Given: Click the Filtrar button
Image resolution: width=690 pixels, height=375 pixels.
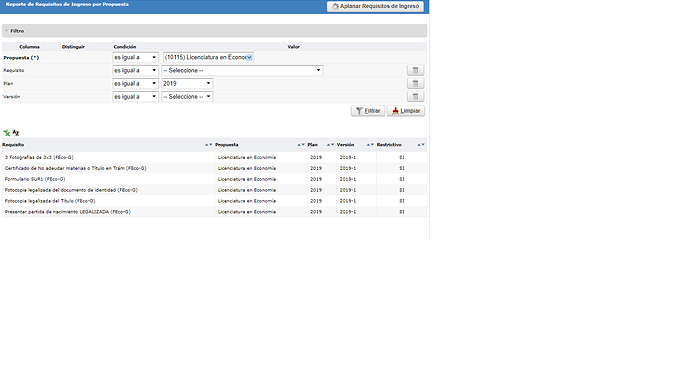Looking at the screenshot, I should 368,111.
